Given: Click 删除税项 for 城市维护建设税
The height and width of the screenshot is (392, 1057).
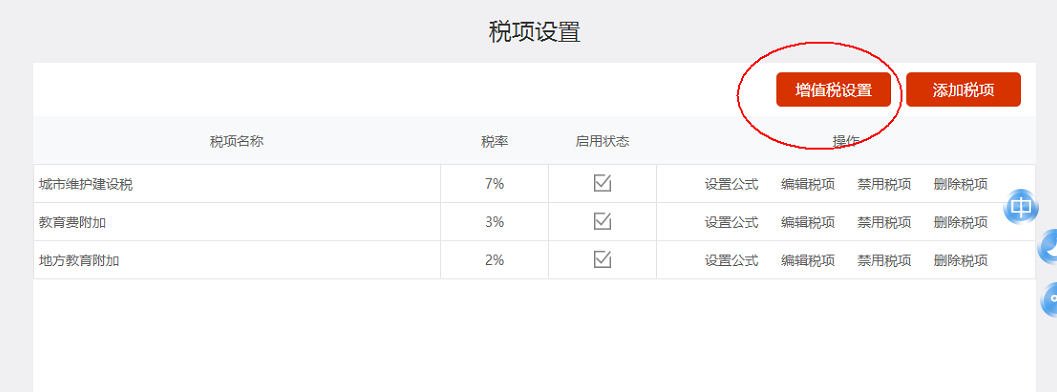Looking at the screenshot, I should (x=961, y=184).
